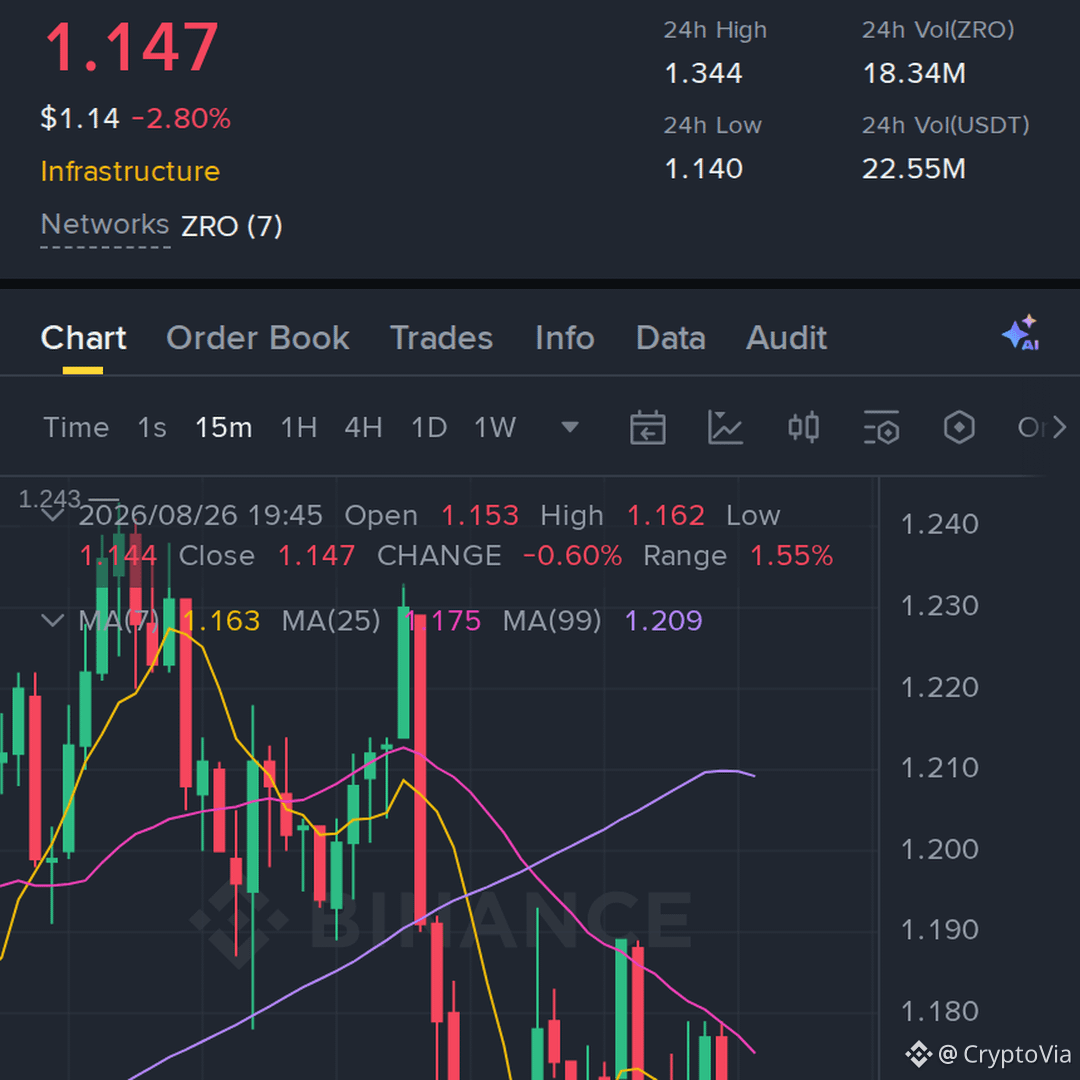Screen dimensions: 1080x1080
Task: Click the $1.14 USD price
Action: point(80,118)
